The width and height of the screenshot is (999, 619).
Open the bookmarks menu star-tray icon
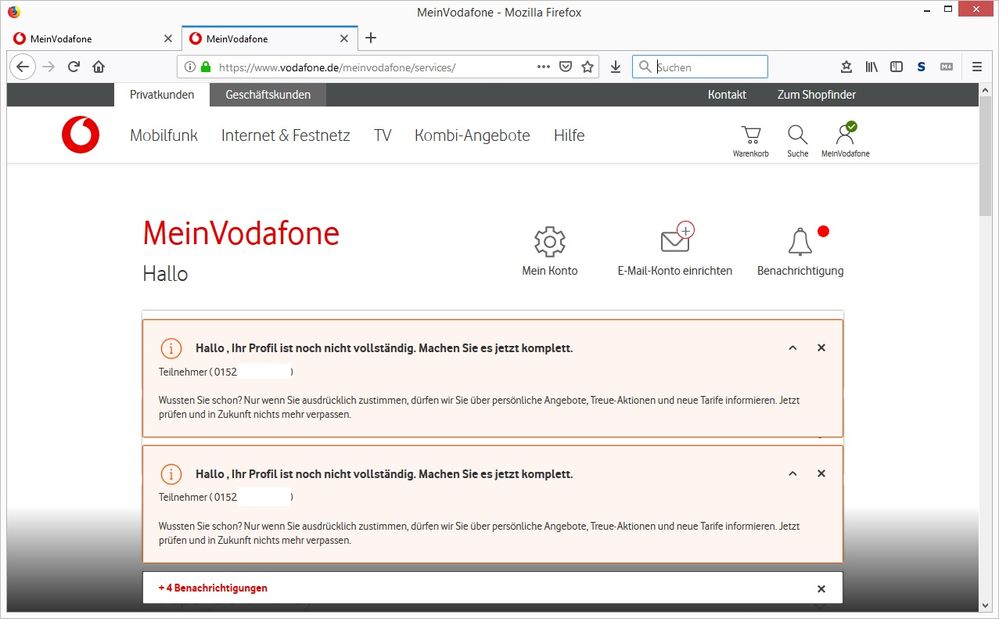(846, 67)
